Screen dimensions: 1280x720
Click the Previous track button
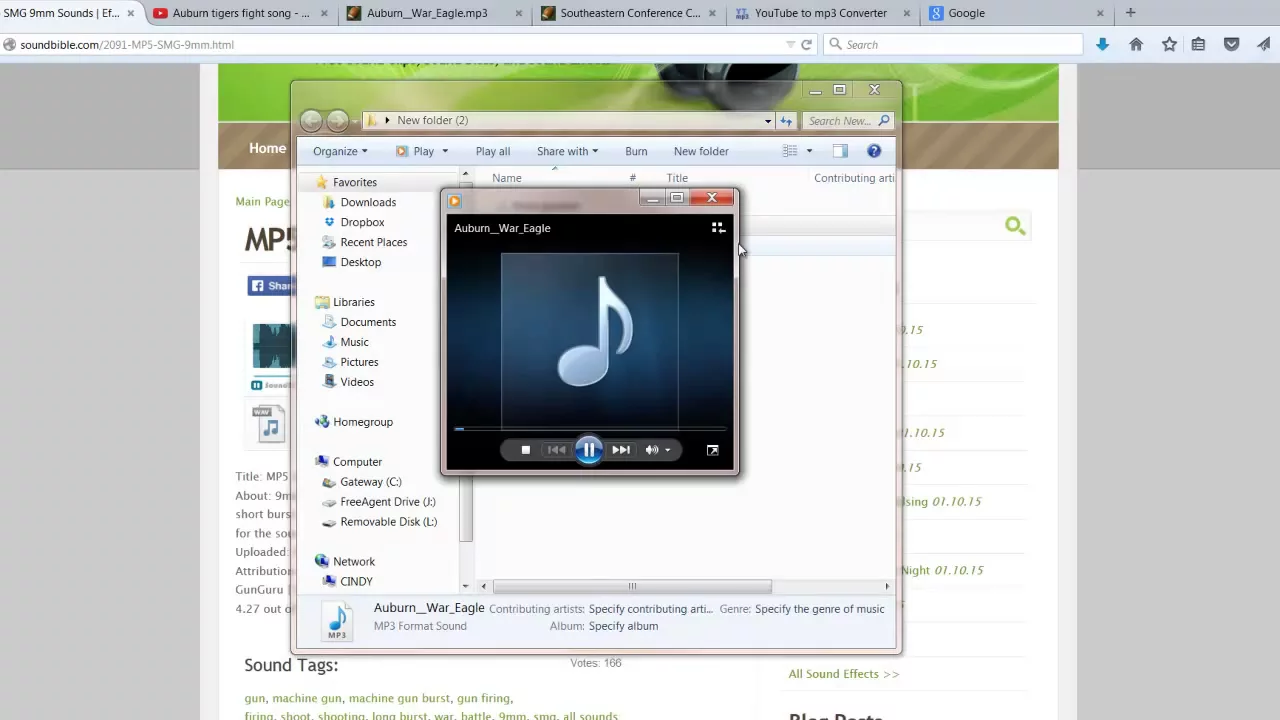click(556, 450)
